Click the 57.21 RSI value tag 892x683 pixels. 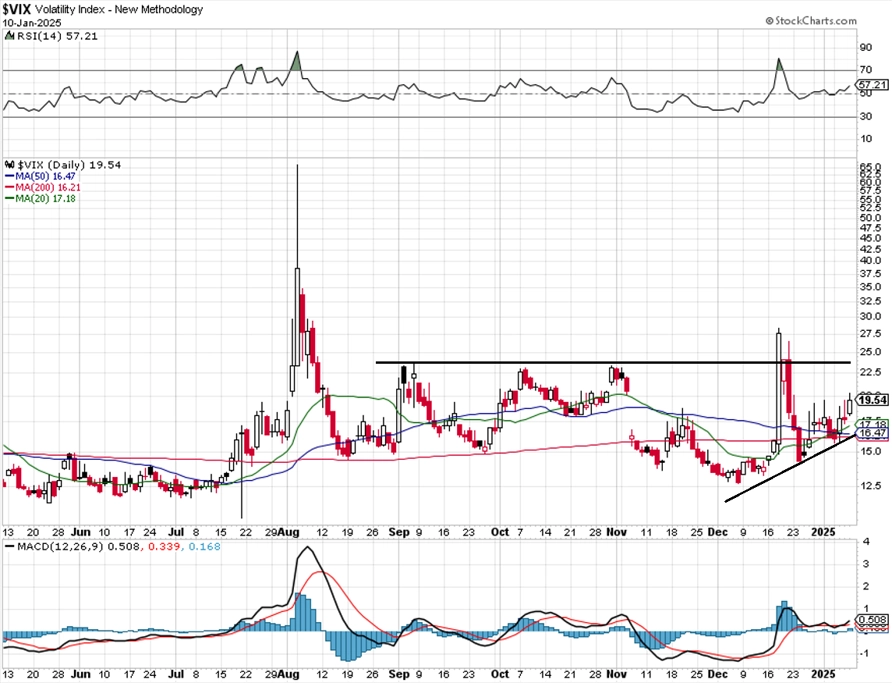pos(873,85)
